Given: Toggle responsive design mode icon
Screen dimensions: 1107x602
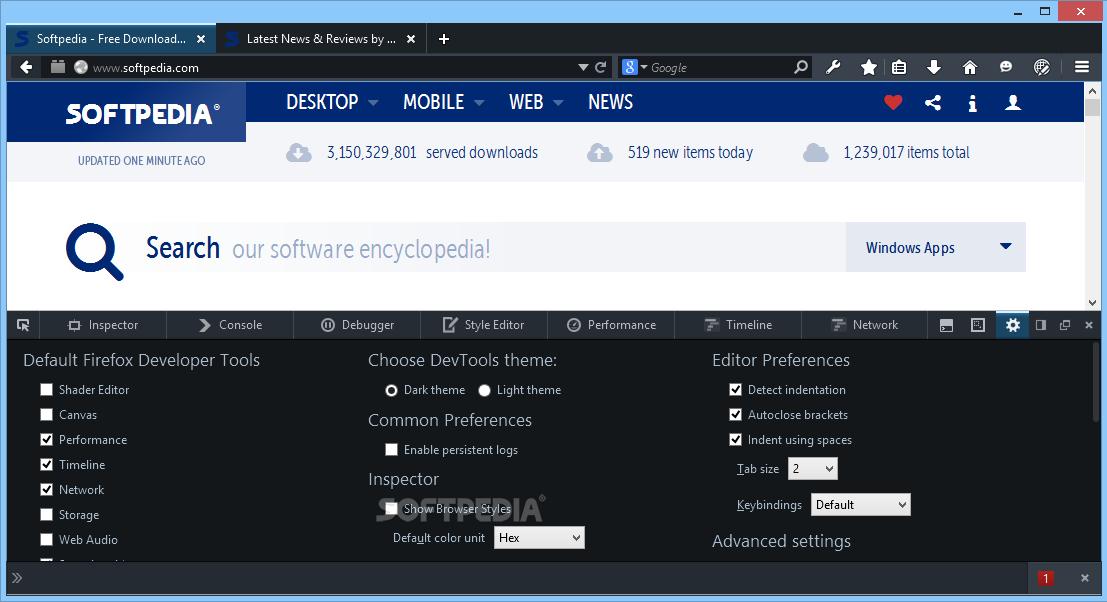Looking at the screenshot, I should coord(977,325).
